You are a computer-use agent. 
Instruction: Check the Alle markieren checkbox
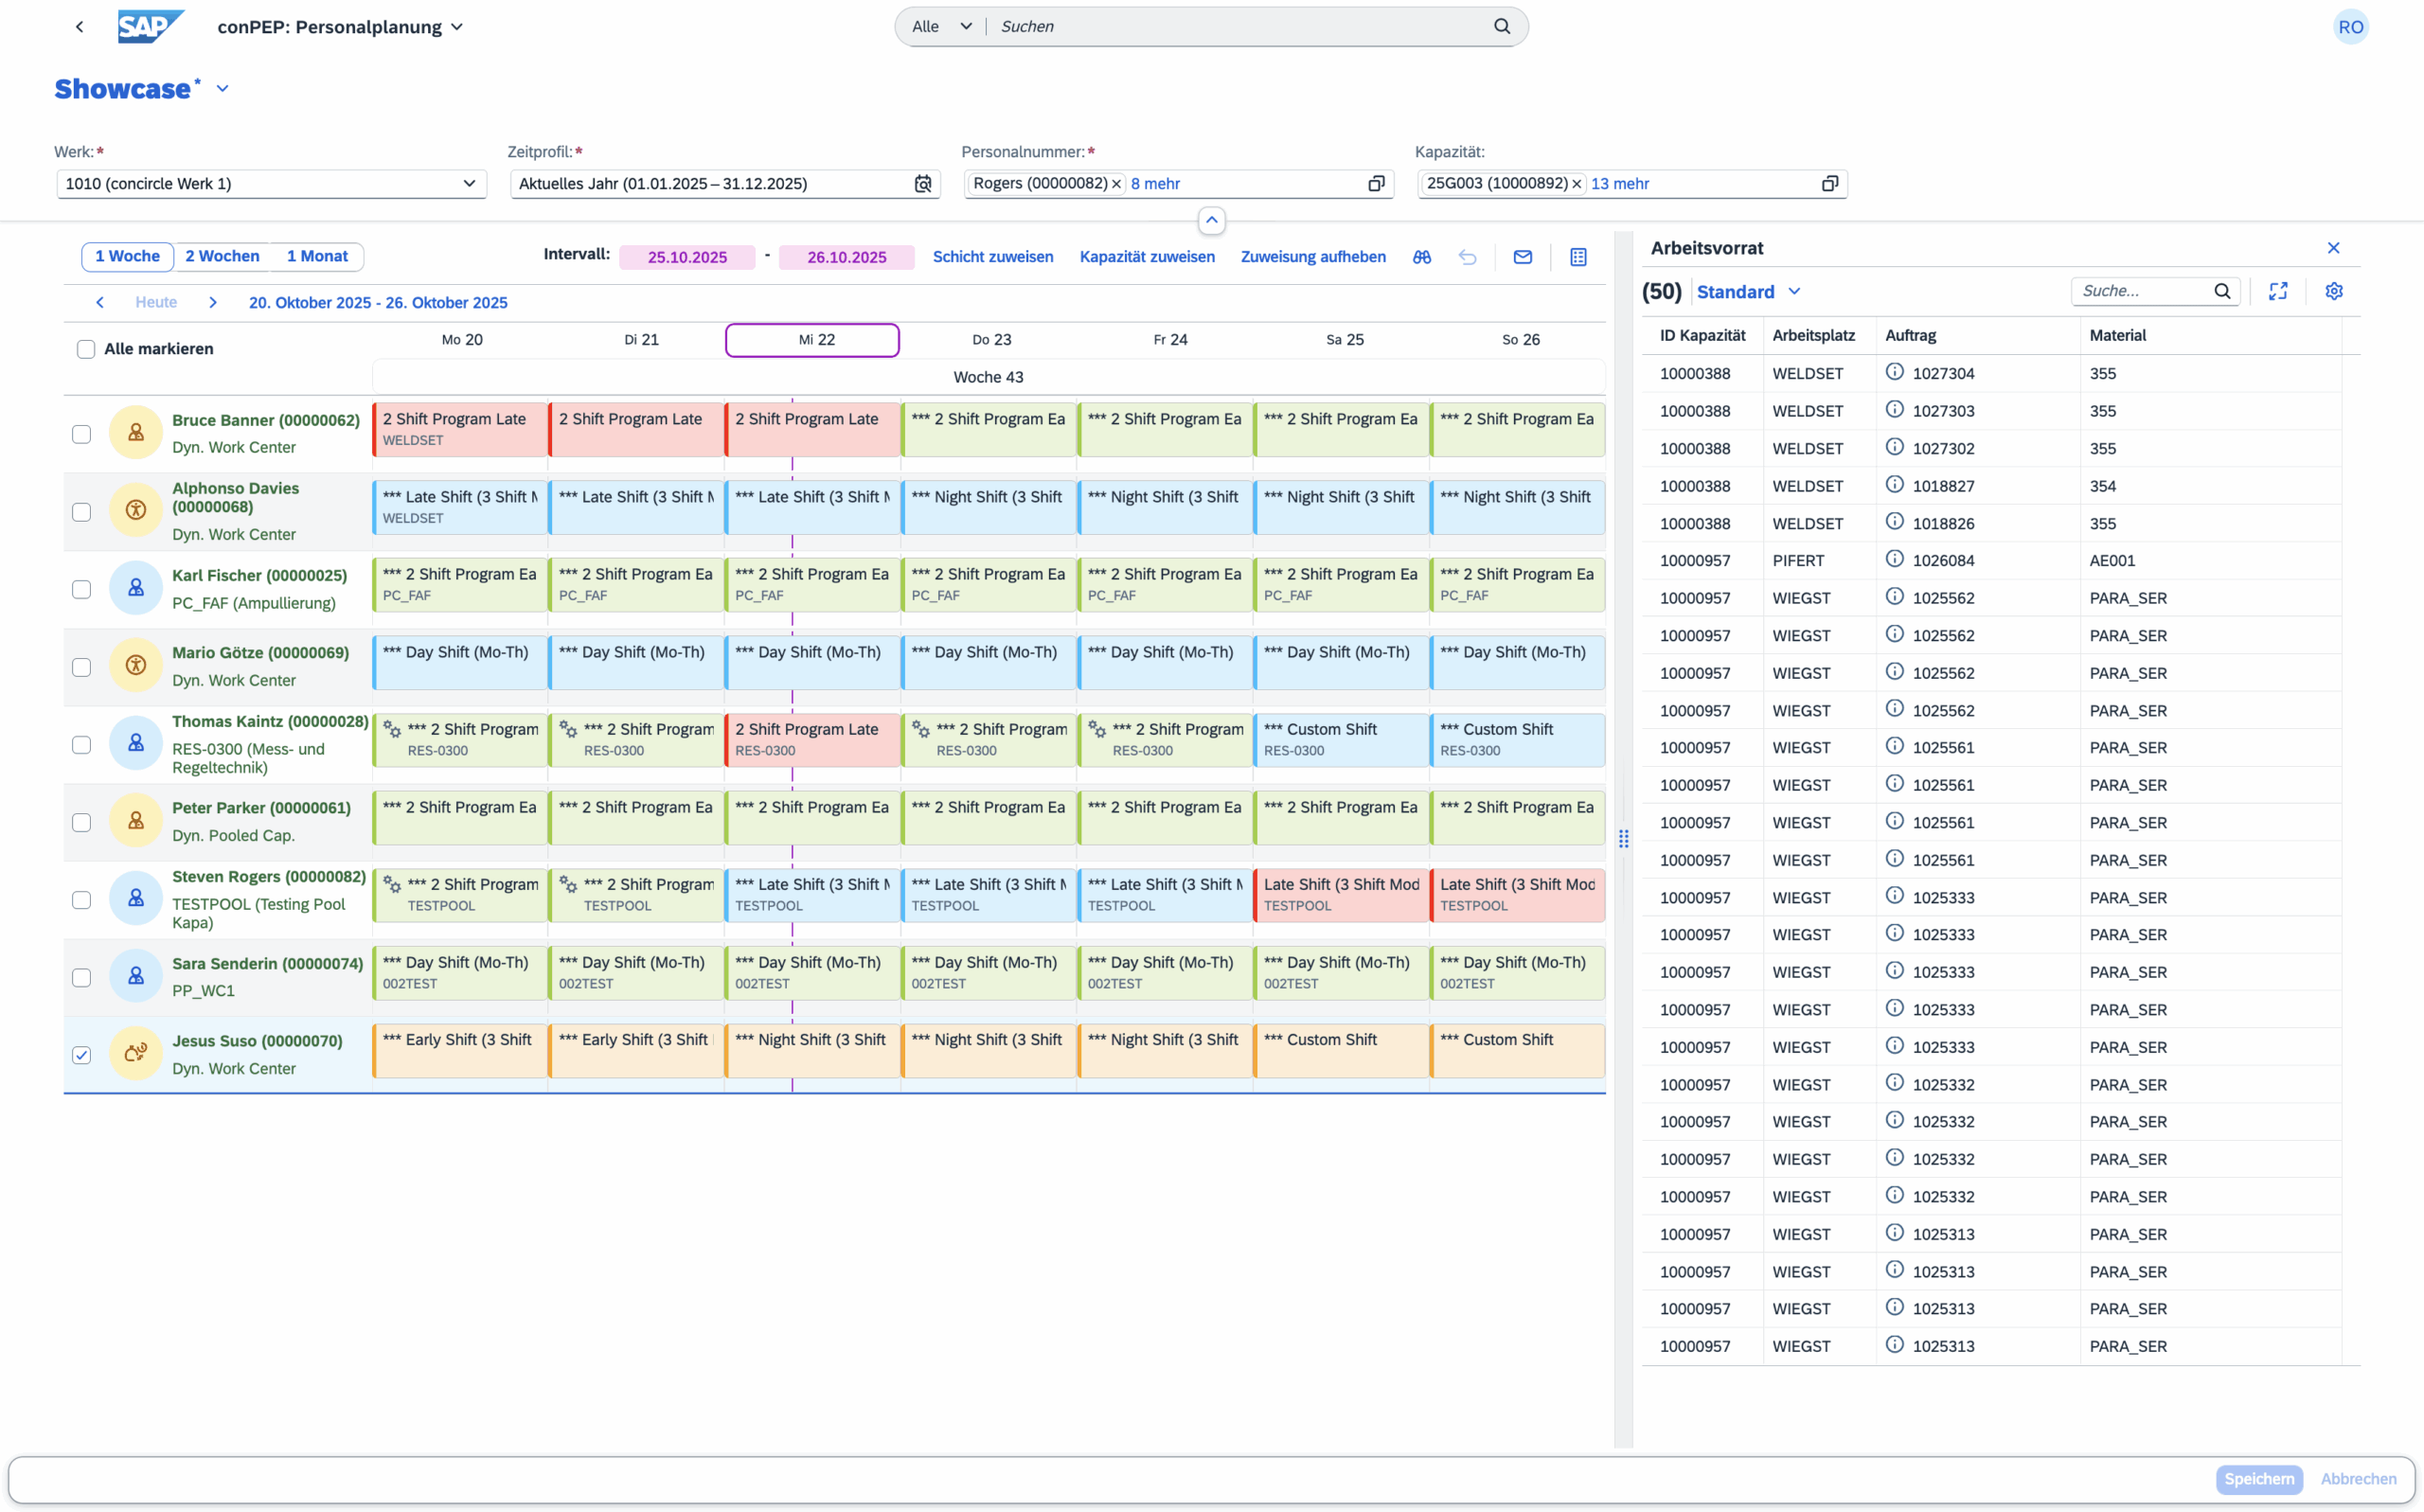click(x=86, y=349)
